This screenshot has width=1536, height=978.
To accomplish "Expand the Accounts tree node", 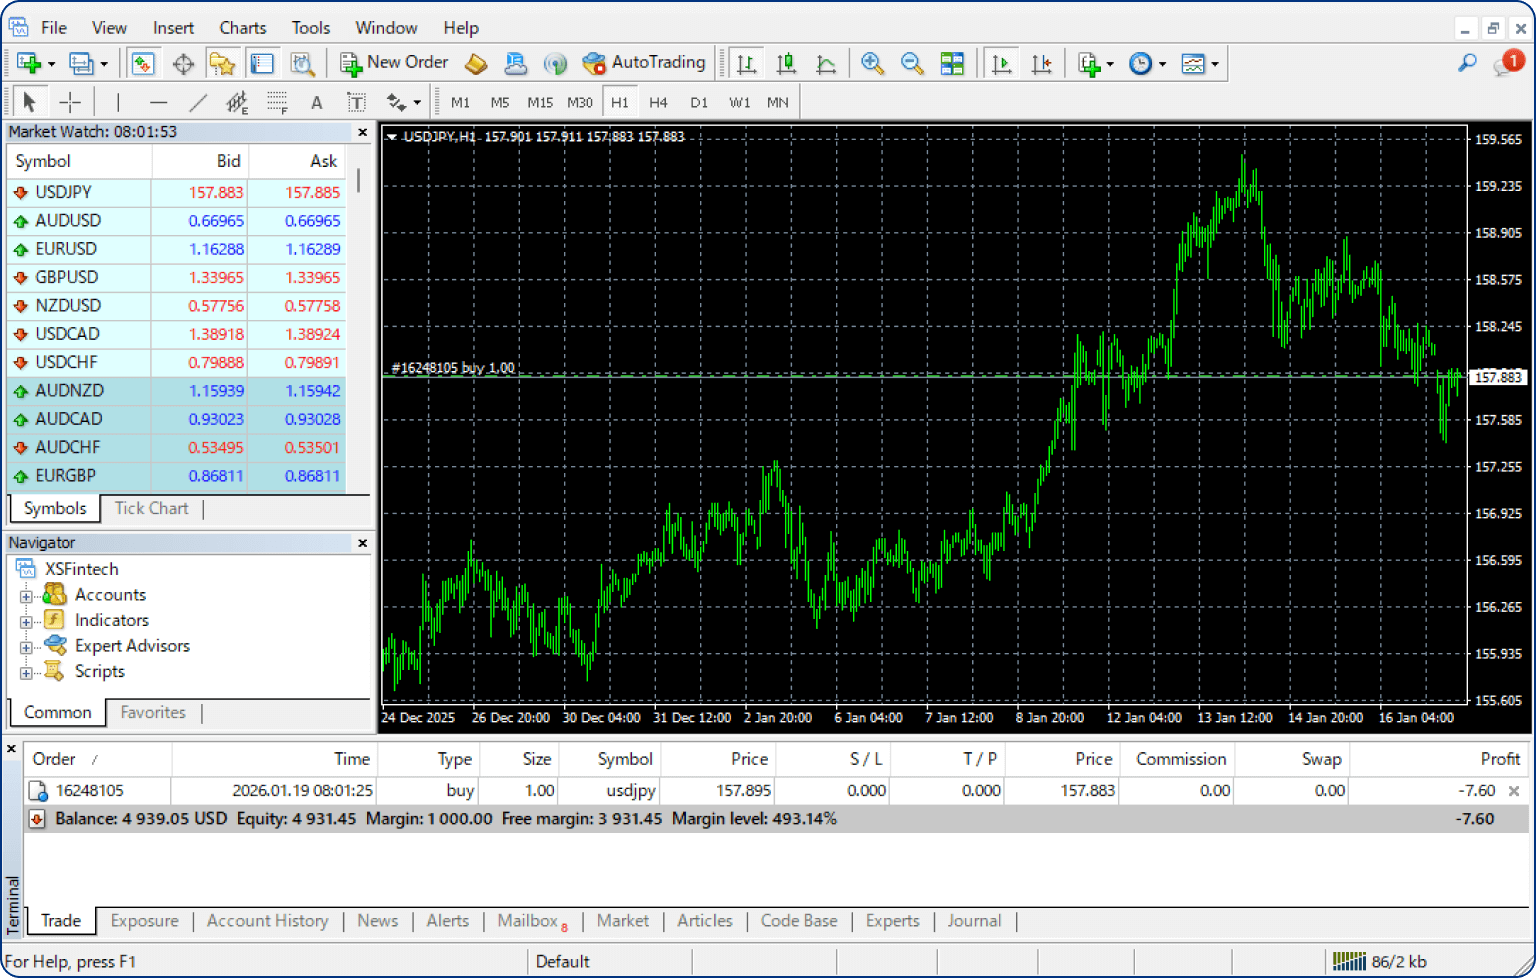I will (26, 596).
